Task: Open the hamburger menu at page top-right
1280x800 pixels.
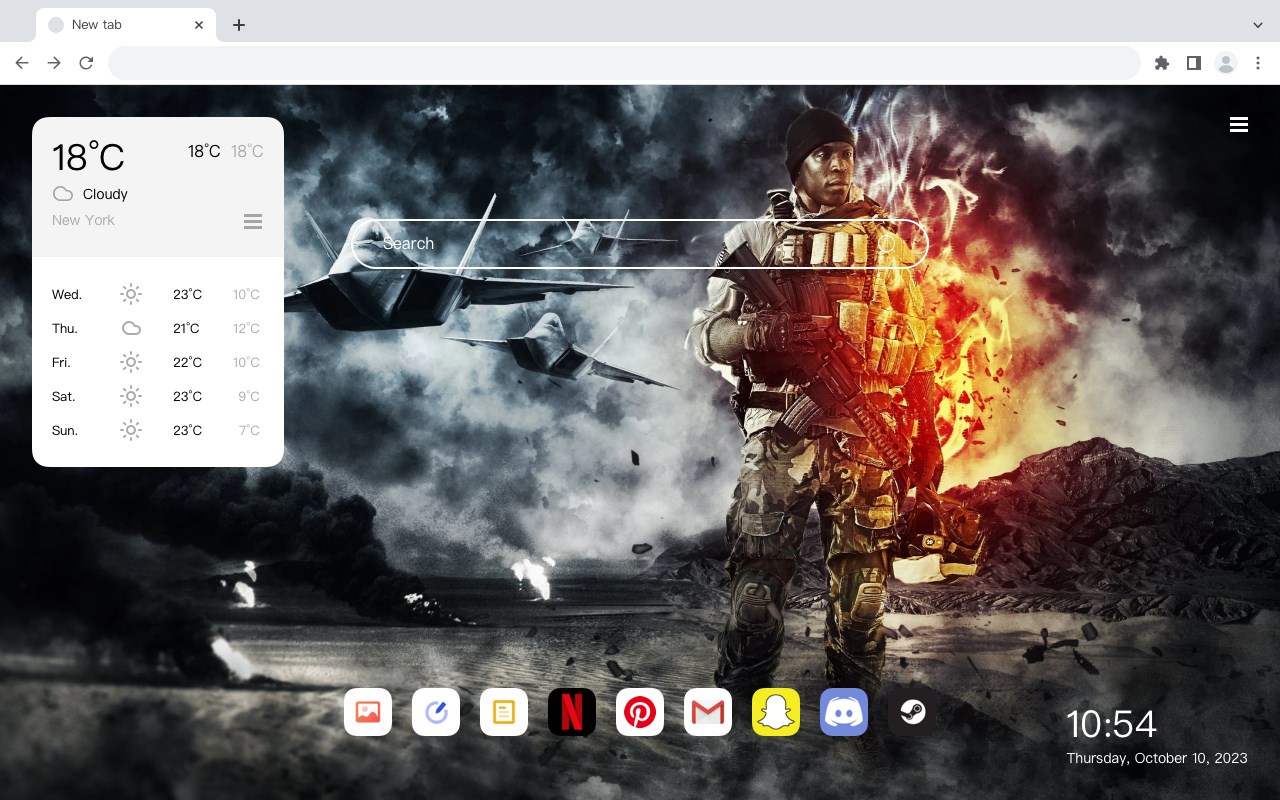Action: pyautogui.click(x=1239, y=124)
